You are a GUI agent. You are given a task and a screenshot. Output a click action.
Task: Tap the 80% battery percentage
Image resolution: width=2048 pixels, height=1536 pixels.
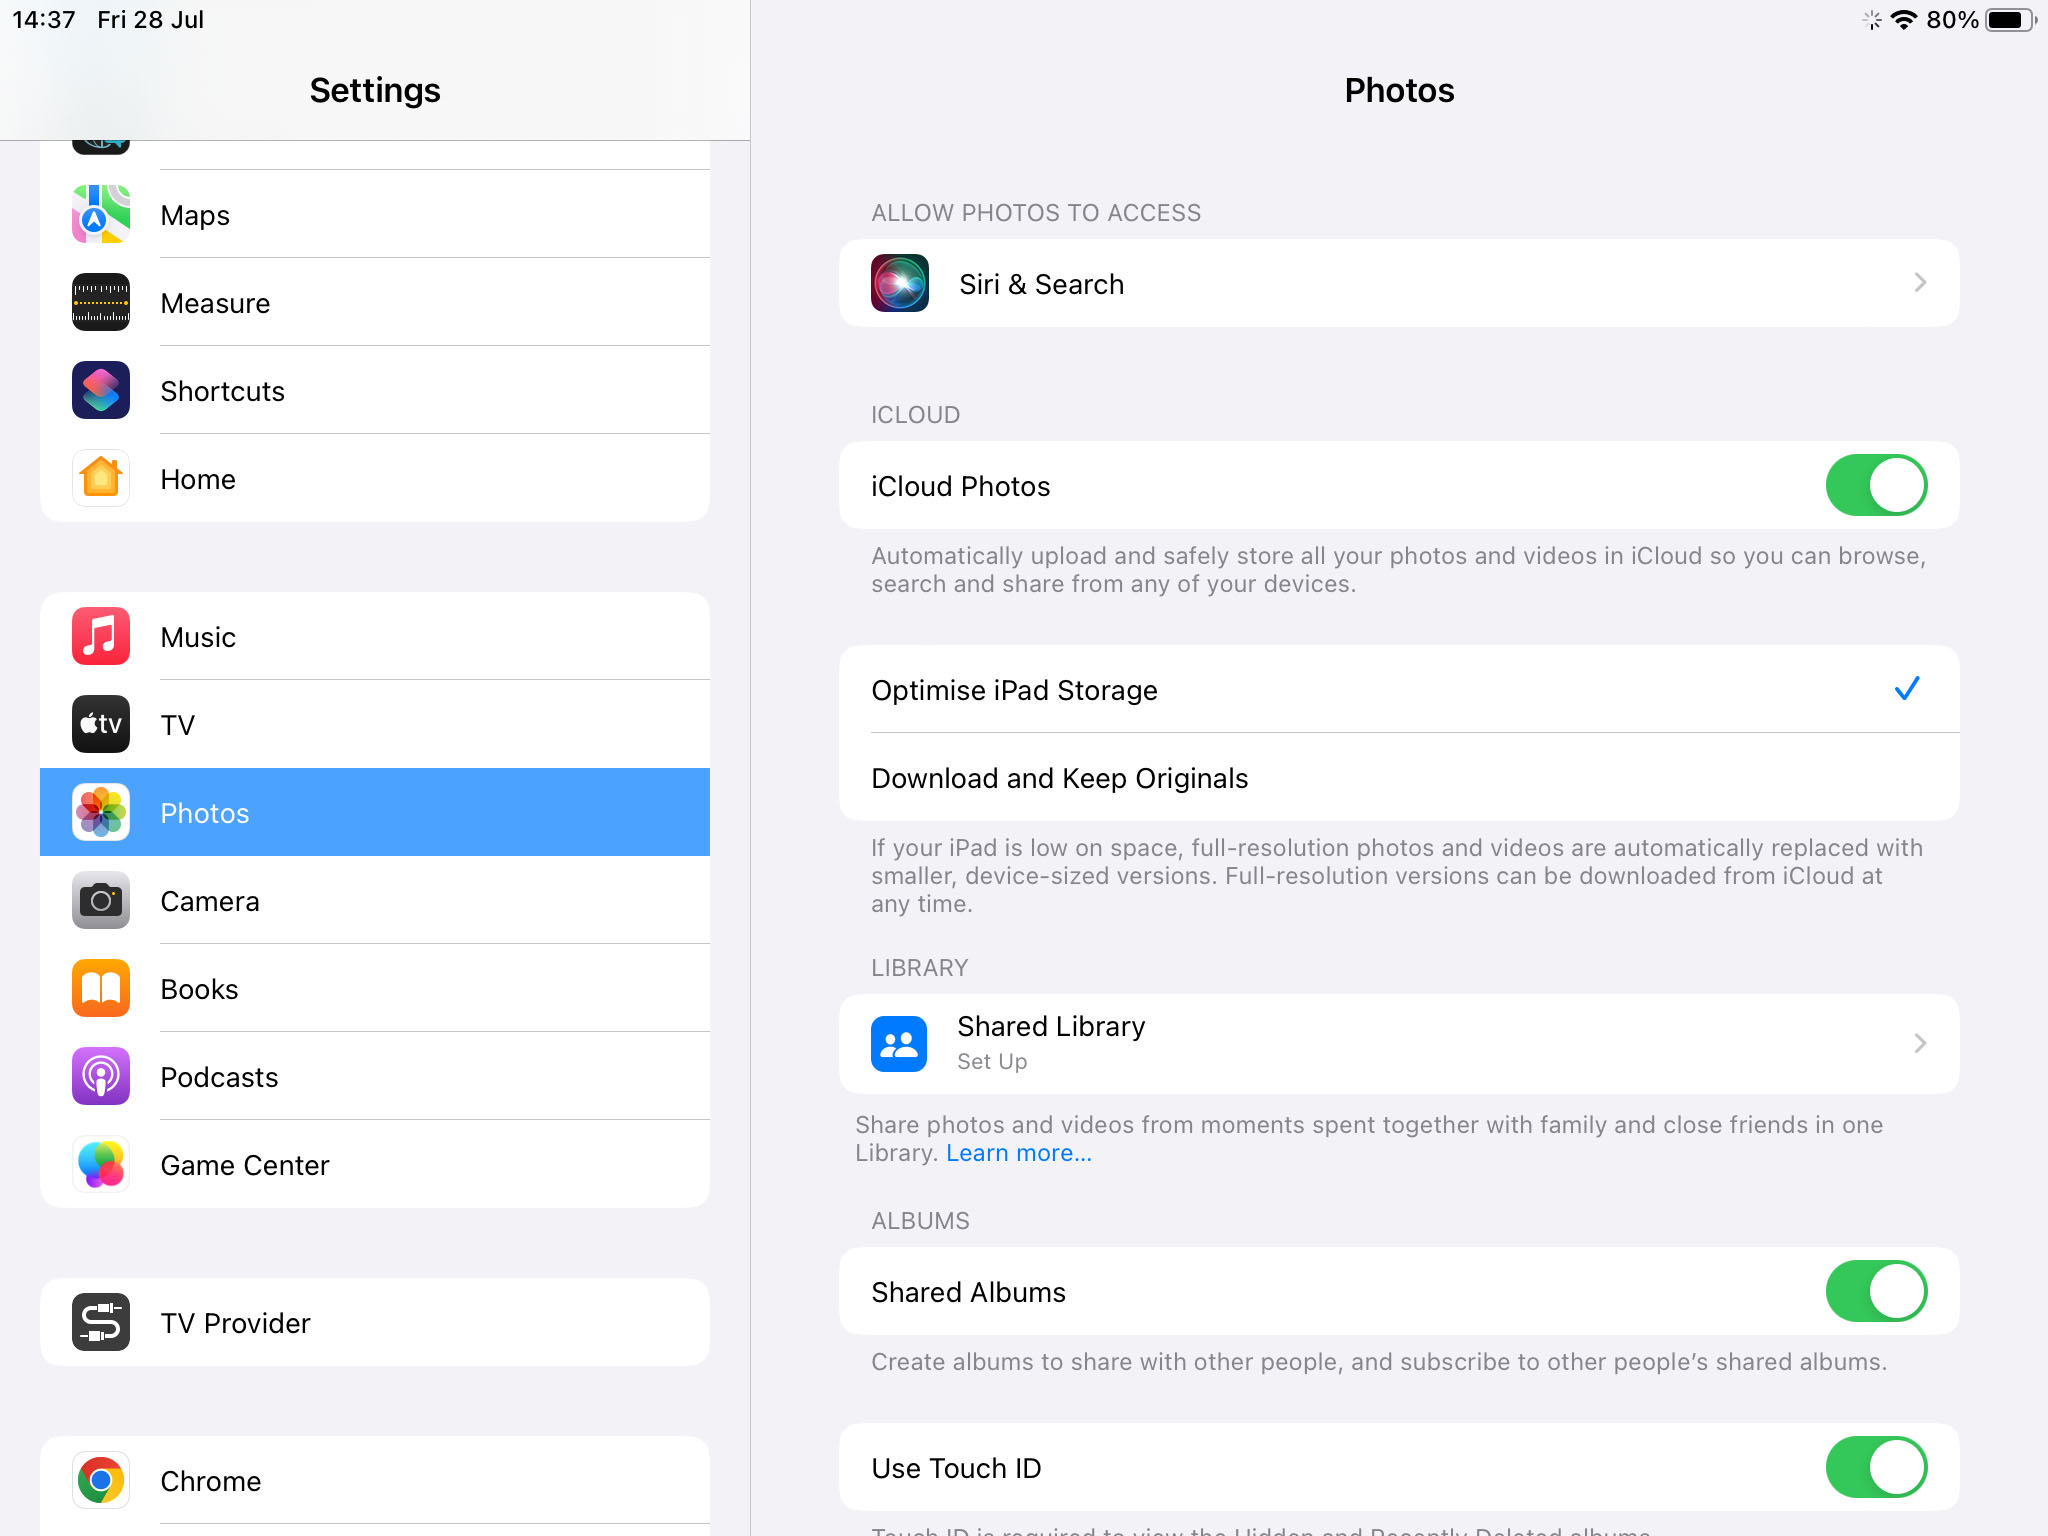click(x=1952, y=20)
